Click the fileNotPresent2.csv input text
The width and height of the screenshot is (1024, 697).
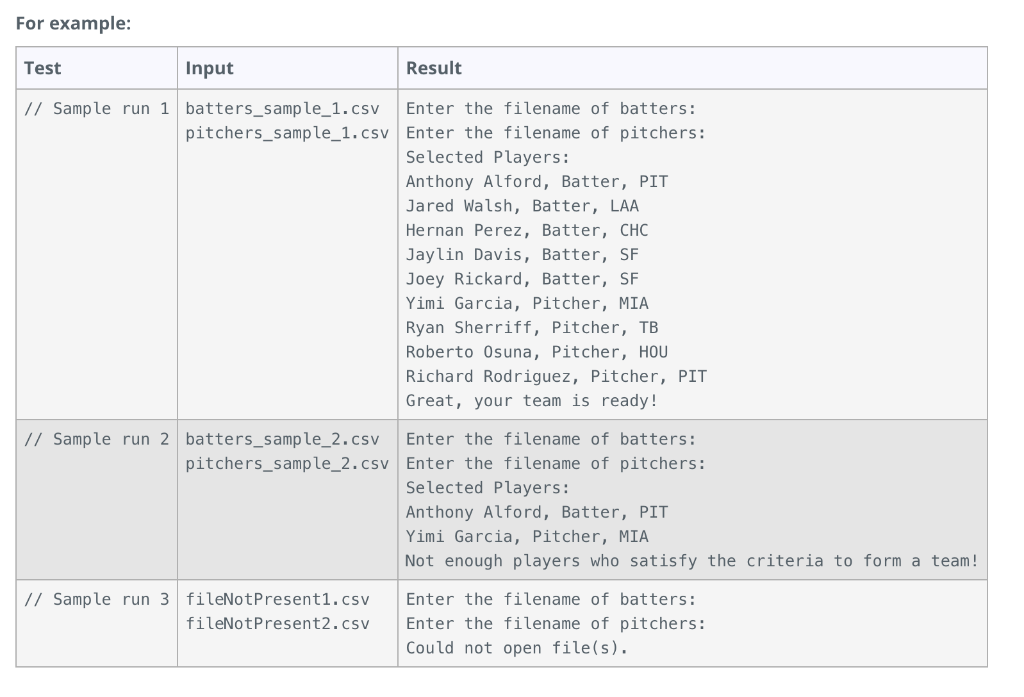click(277, 623)
